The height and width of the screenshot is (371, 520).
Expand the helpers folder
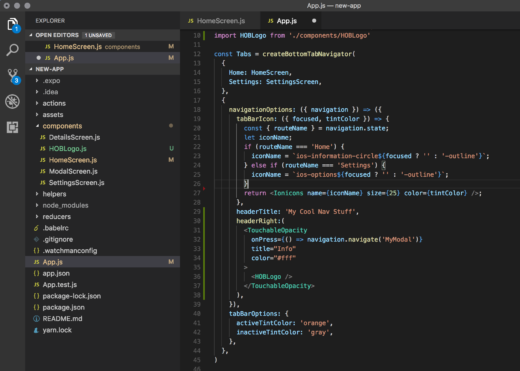[x=37, y=194]
